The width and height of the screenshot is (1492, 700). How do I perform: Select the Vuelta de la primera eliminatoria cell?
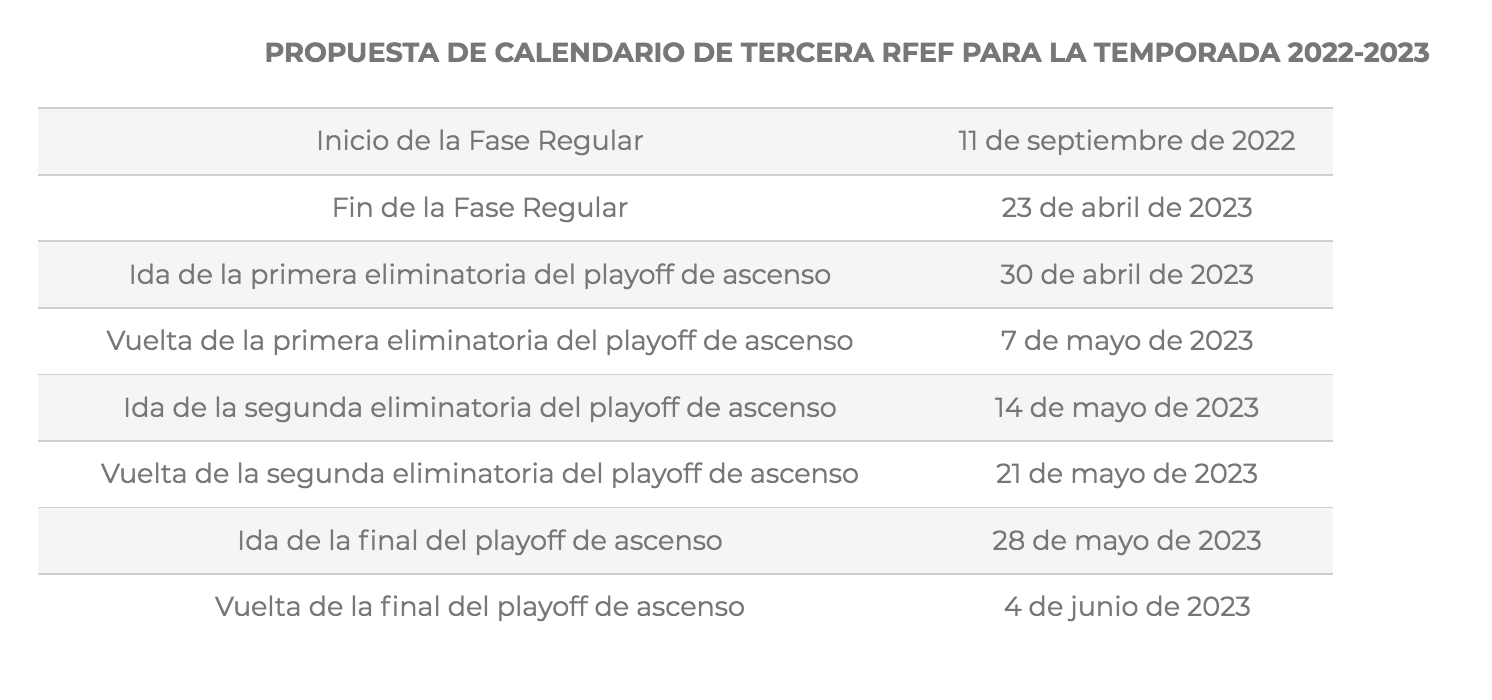[479, 341]
